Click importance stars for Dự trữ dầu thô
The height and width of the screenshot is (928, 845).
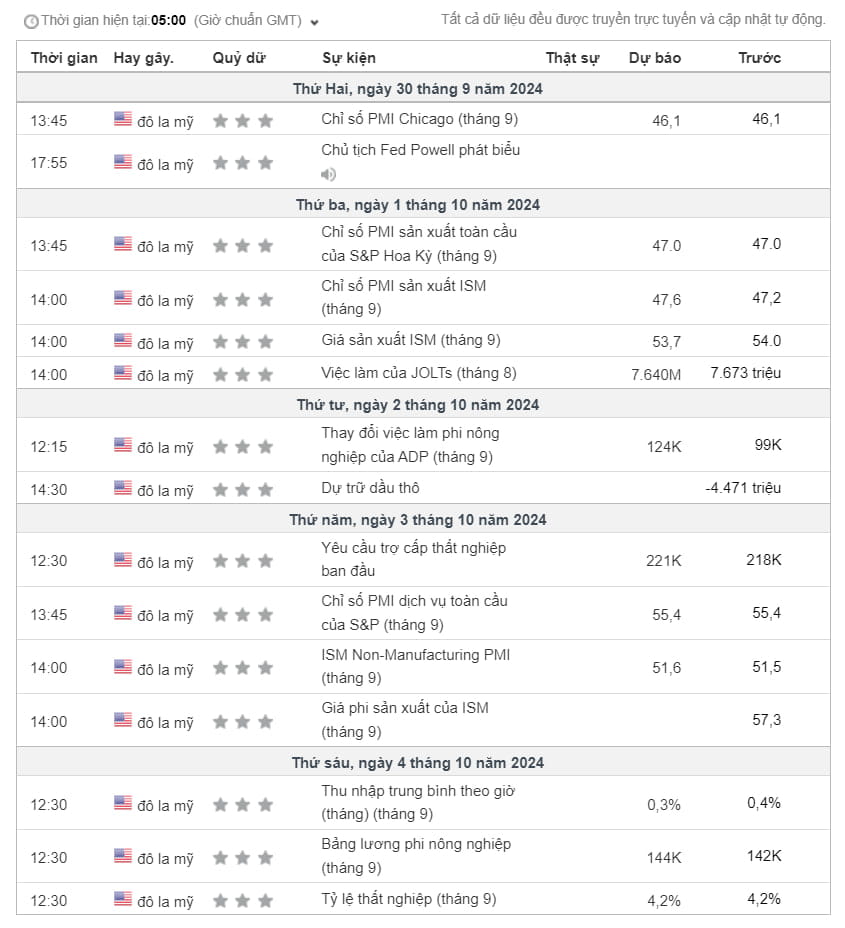242,490
